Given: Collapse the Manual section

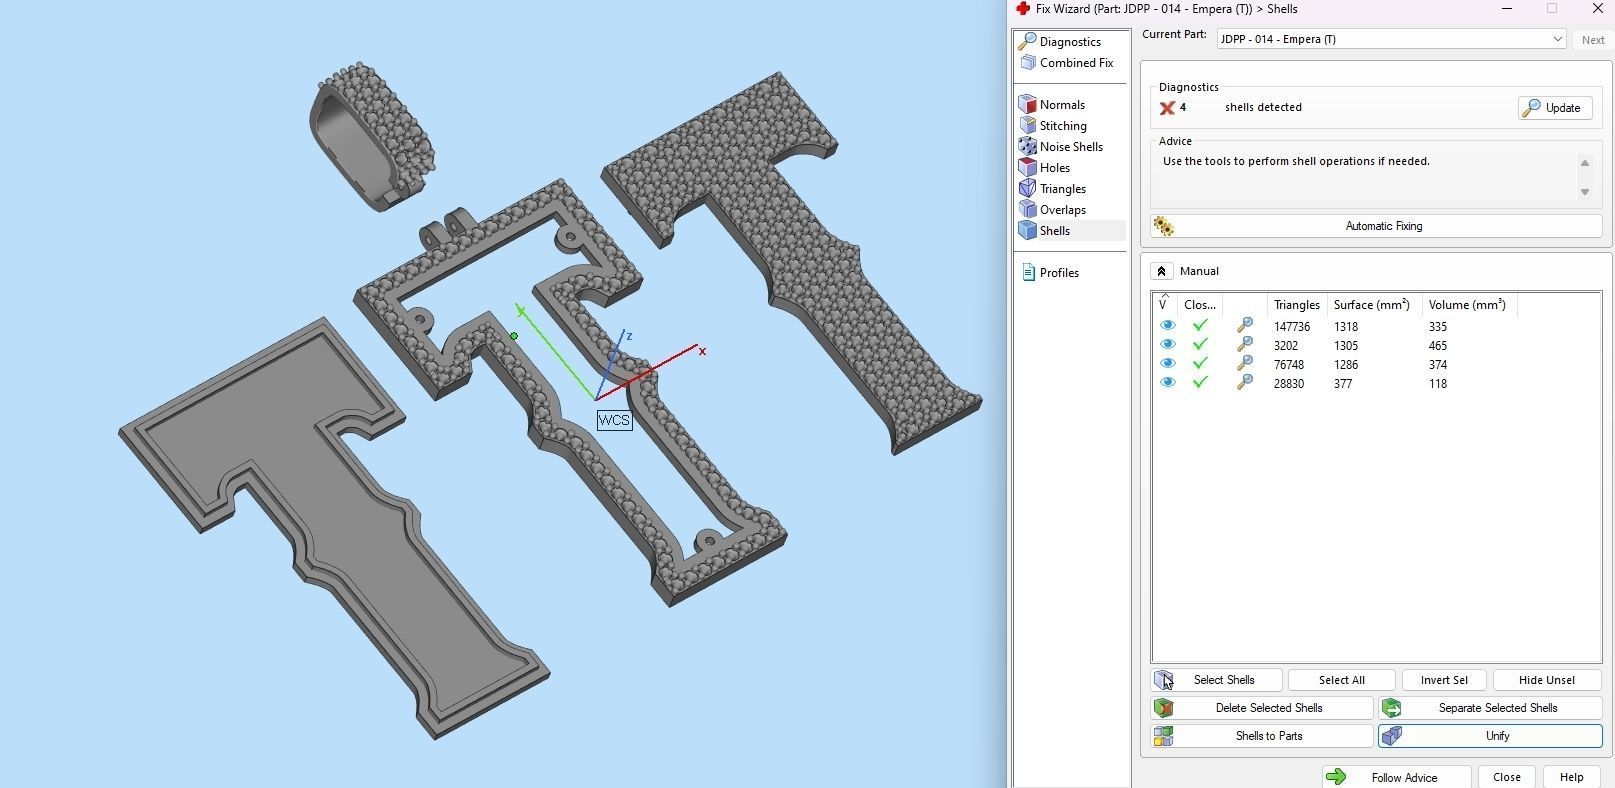Looking at the screenshot, I should [x=1161, y=271].
